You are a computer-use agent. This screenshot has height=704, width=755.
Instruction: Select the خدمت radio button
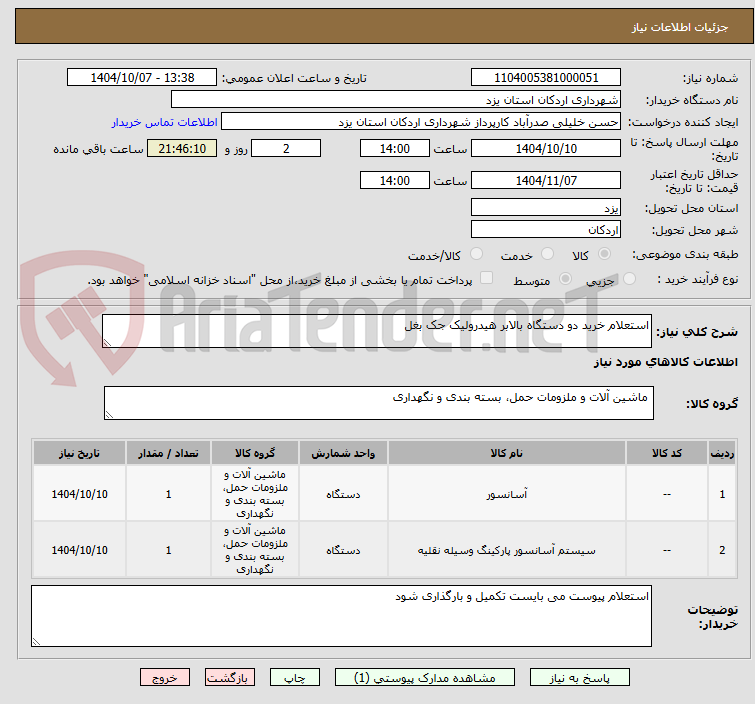click(x=547, y=254)
